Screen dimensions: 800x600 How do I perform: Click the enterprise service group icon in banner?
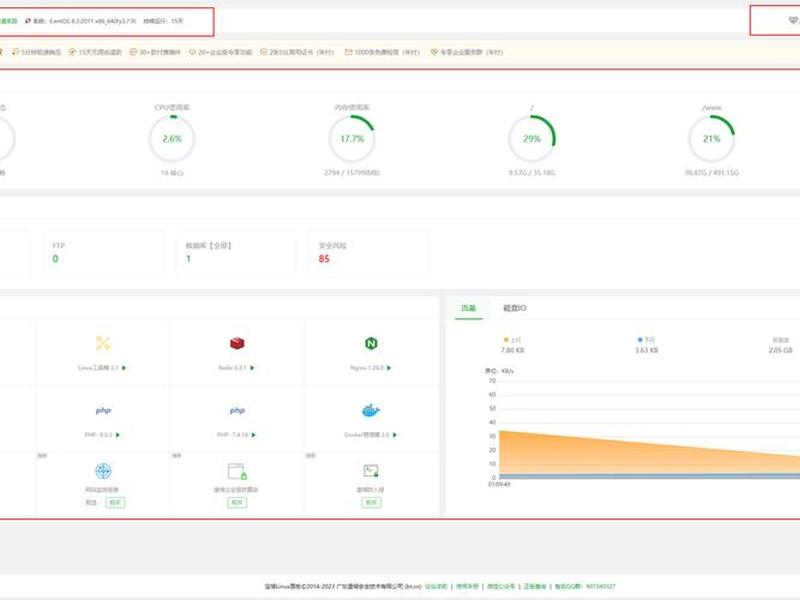(x=434, y=52)
